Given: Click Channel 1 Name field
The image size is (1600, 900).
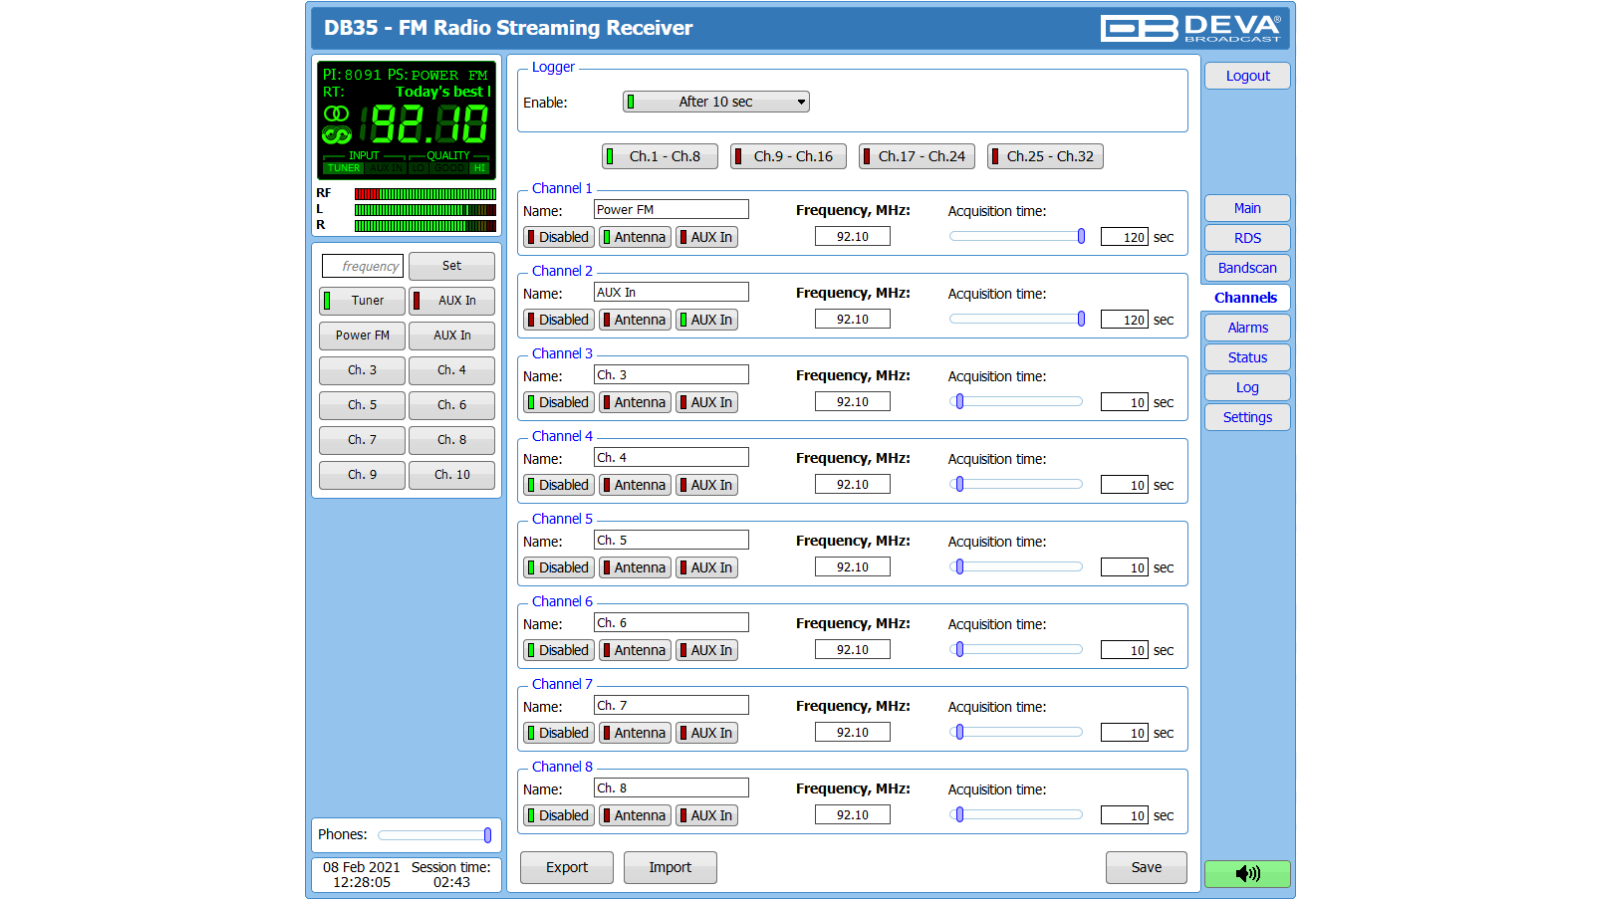Looking at the screenshot, I should [x=671, y=210].
